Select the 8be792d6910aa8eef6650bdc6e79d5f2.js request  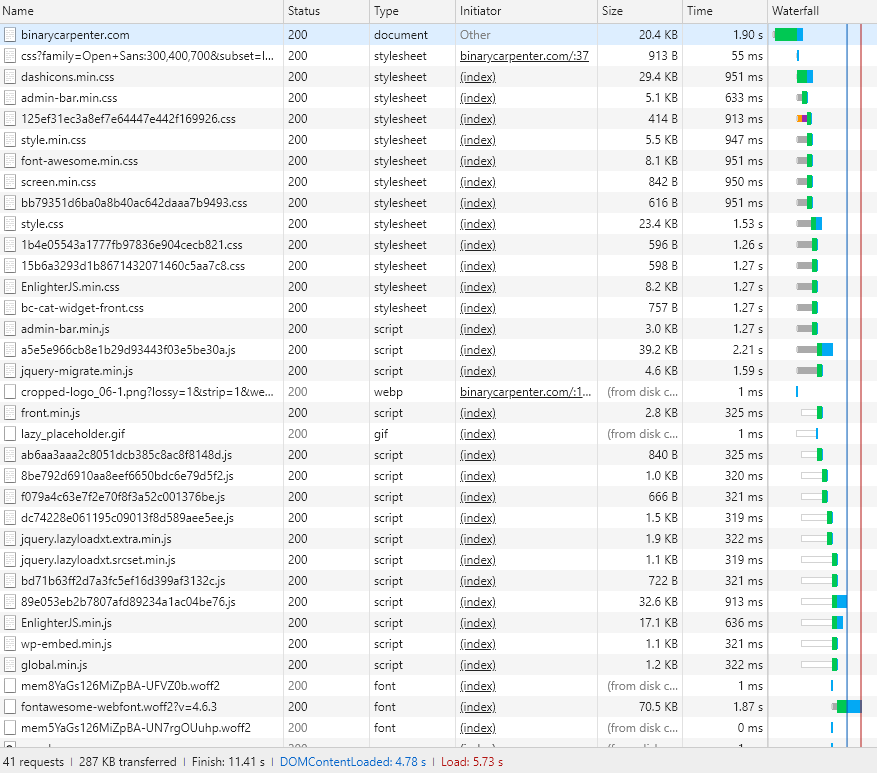click(x=127, y=476)
